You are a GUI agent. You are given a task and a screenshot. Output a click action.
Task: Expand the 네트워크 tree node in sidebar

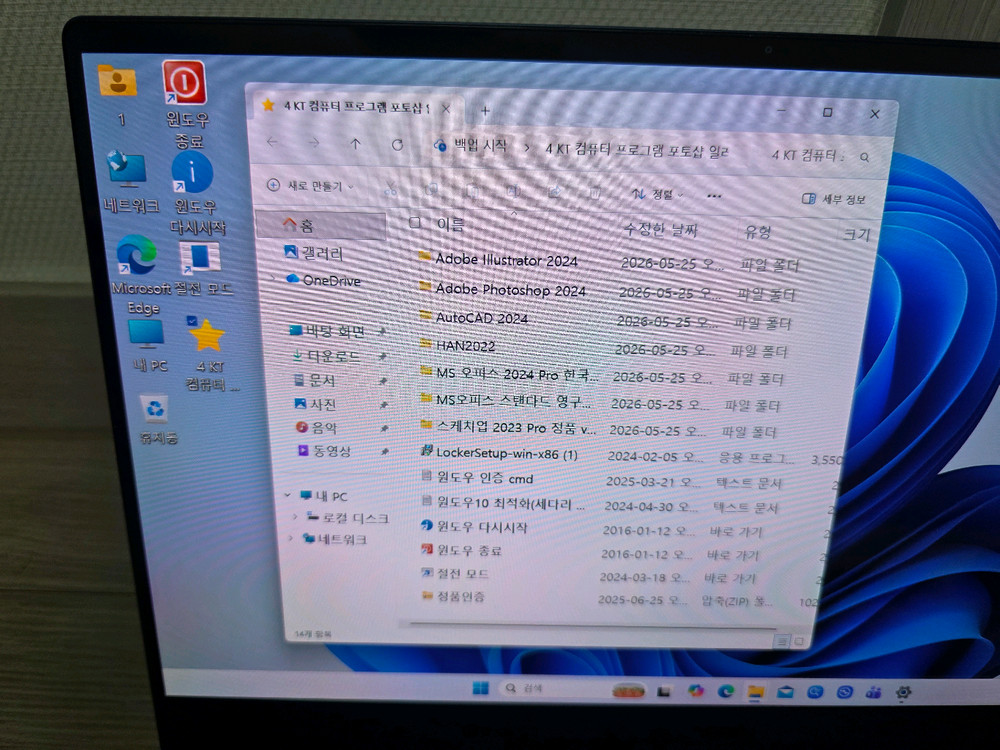[291, 538]
